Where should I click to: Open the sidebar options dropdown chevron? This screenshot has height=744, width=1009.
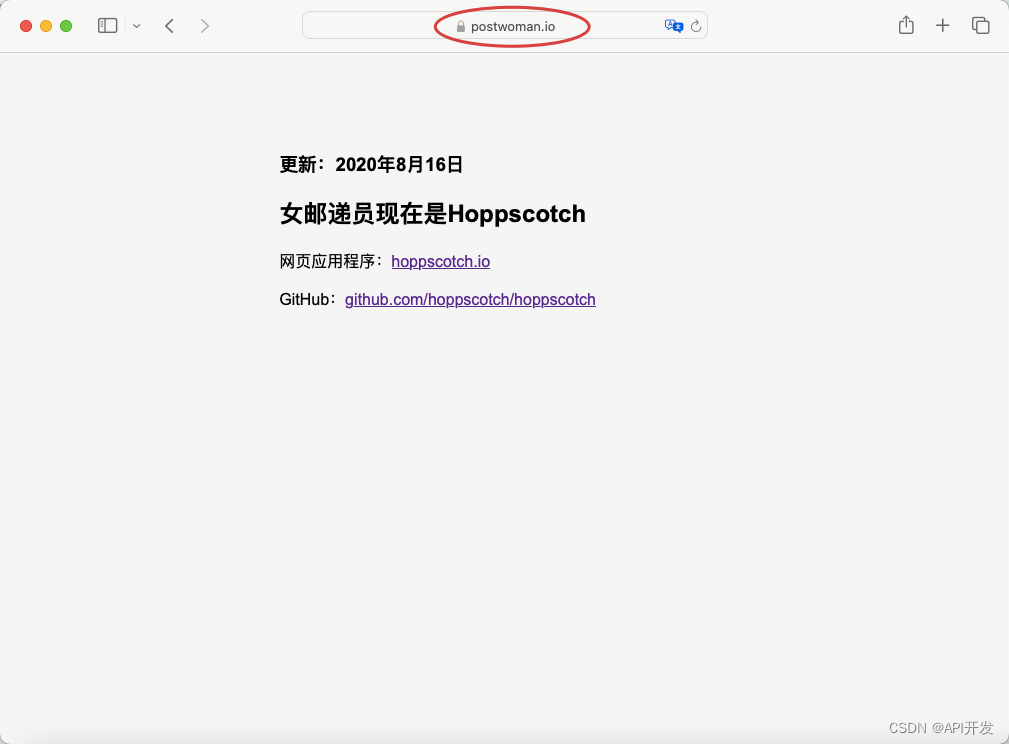pyautogui.click(x=136, y=26)
